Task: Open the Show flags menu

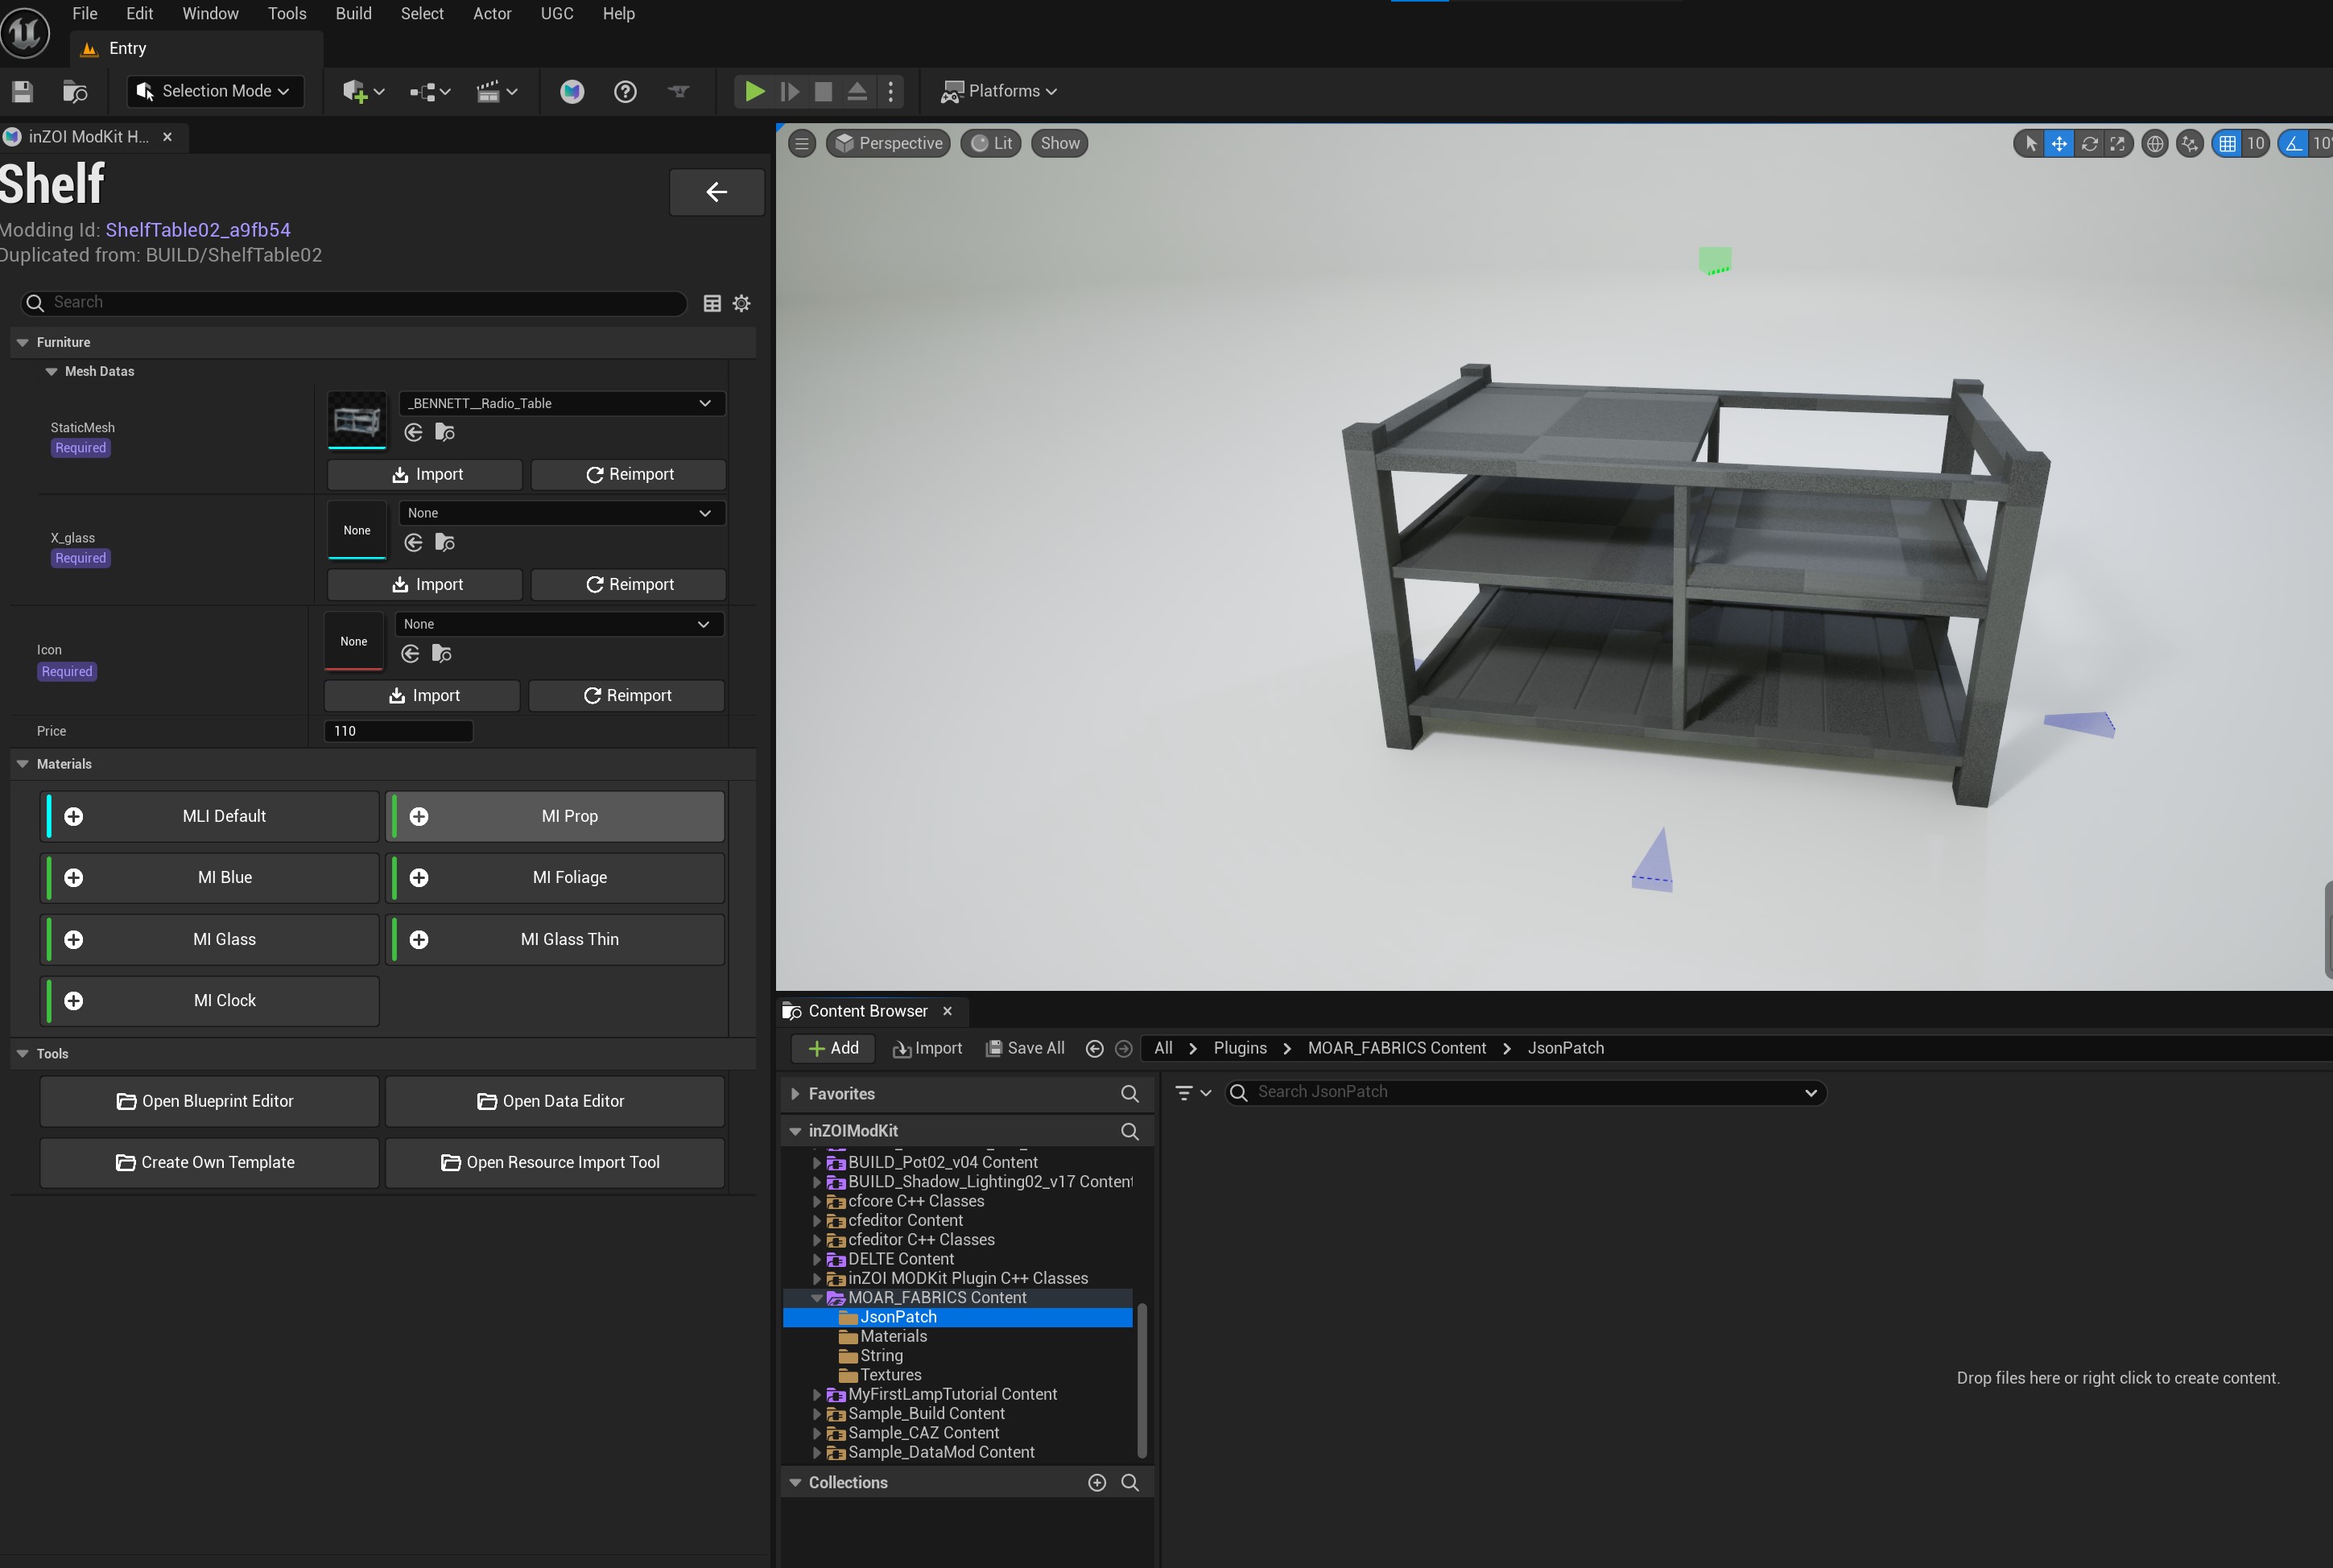Action: pos(1060,144)
